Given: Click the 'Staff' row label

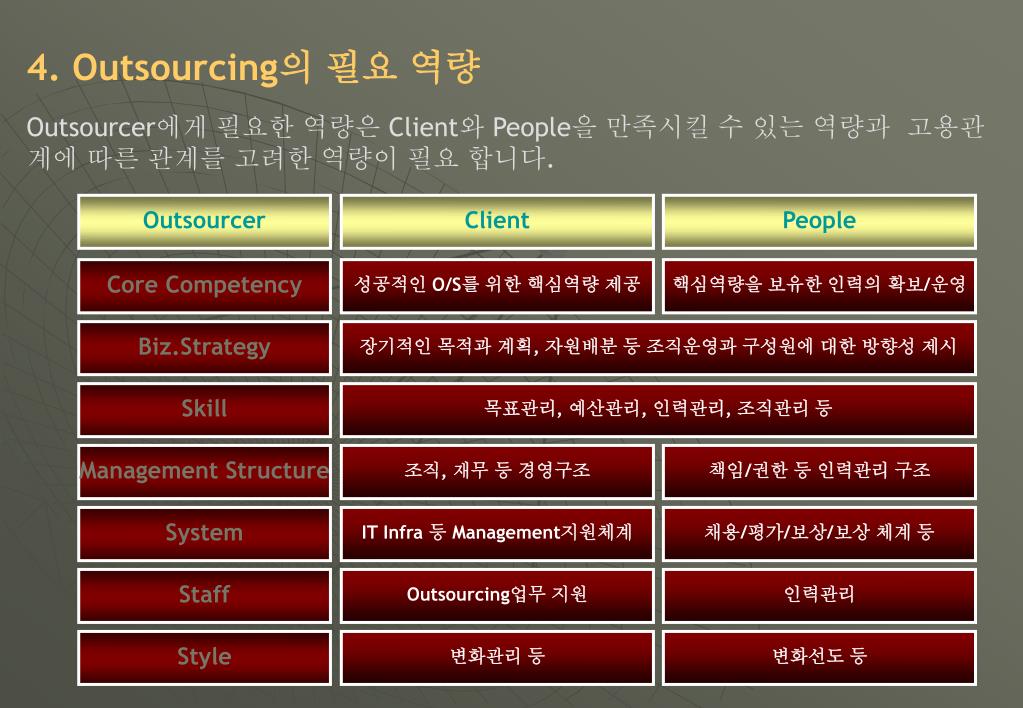Looking at the screenshot, I should click(204, 595).
